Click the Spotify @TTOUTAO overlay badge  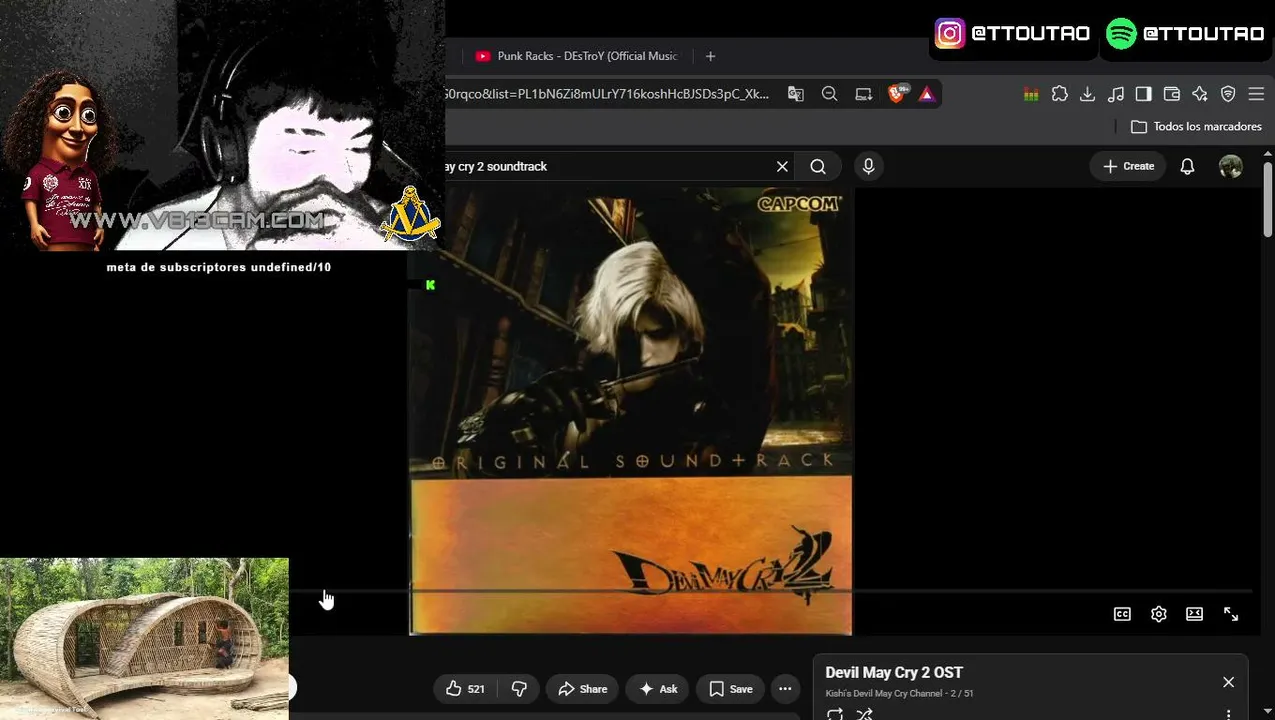[1186, 33]
